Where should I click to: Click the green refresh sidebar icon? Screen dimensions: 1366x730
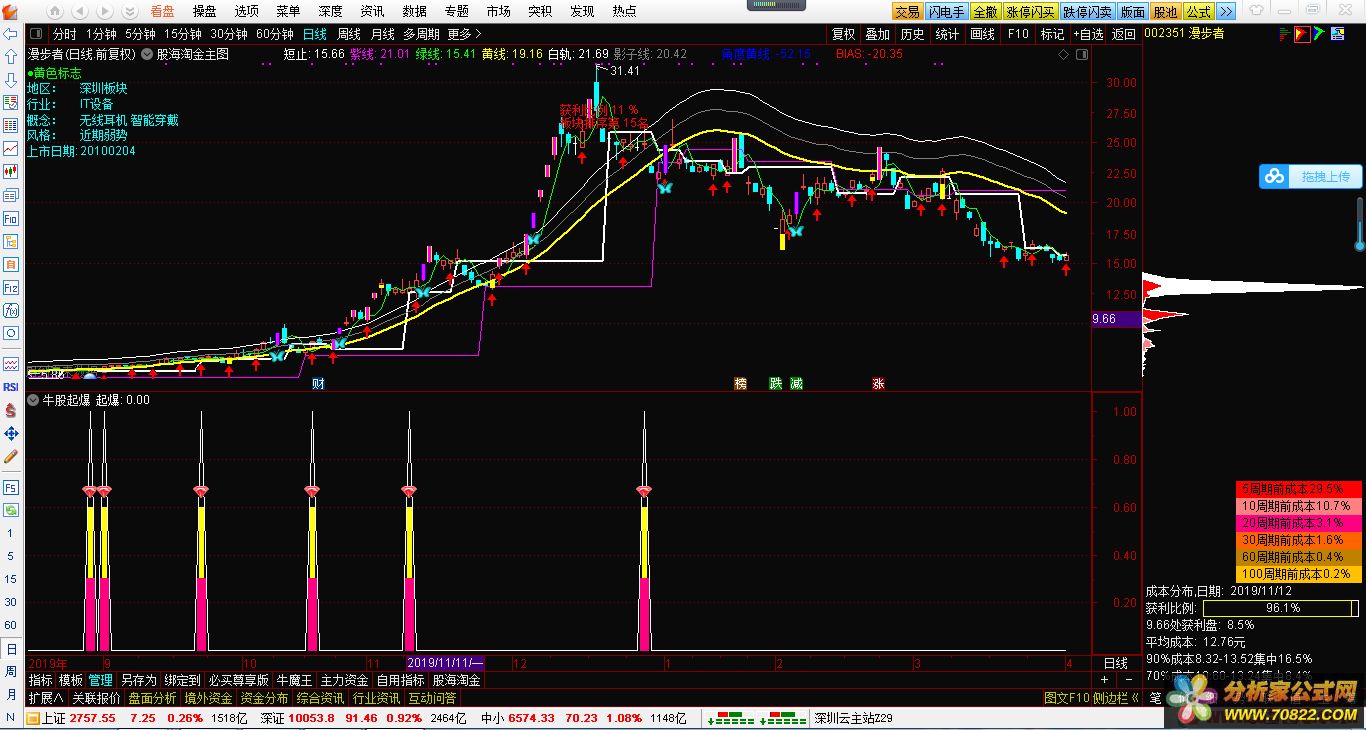click(x=10, y=510)
